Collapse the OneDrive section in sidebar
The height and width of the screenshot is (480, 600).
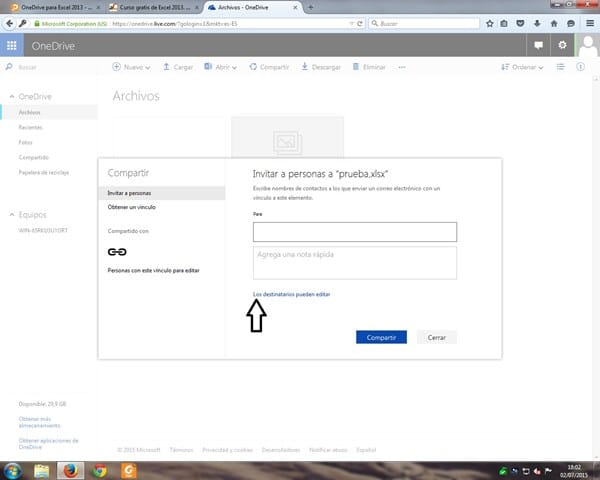point(12,96)
